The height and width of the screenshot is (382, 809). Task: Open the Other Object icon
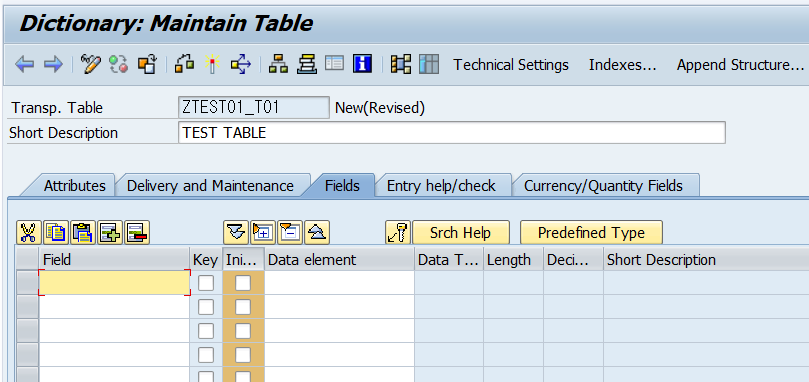click(147, 65)
